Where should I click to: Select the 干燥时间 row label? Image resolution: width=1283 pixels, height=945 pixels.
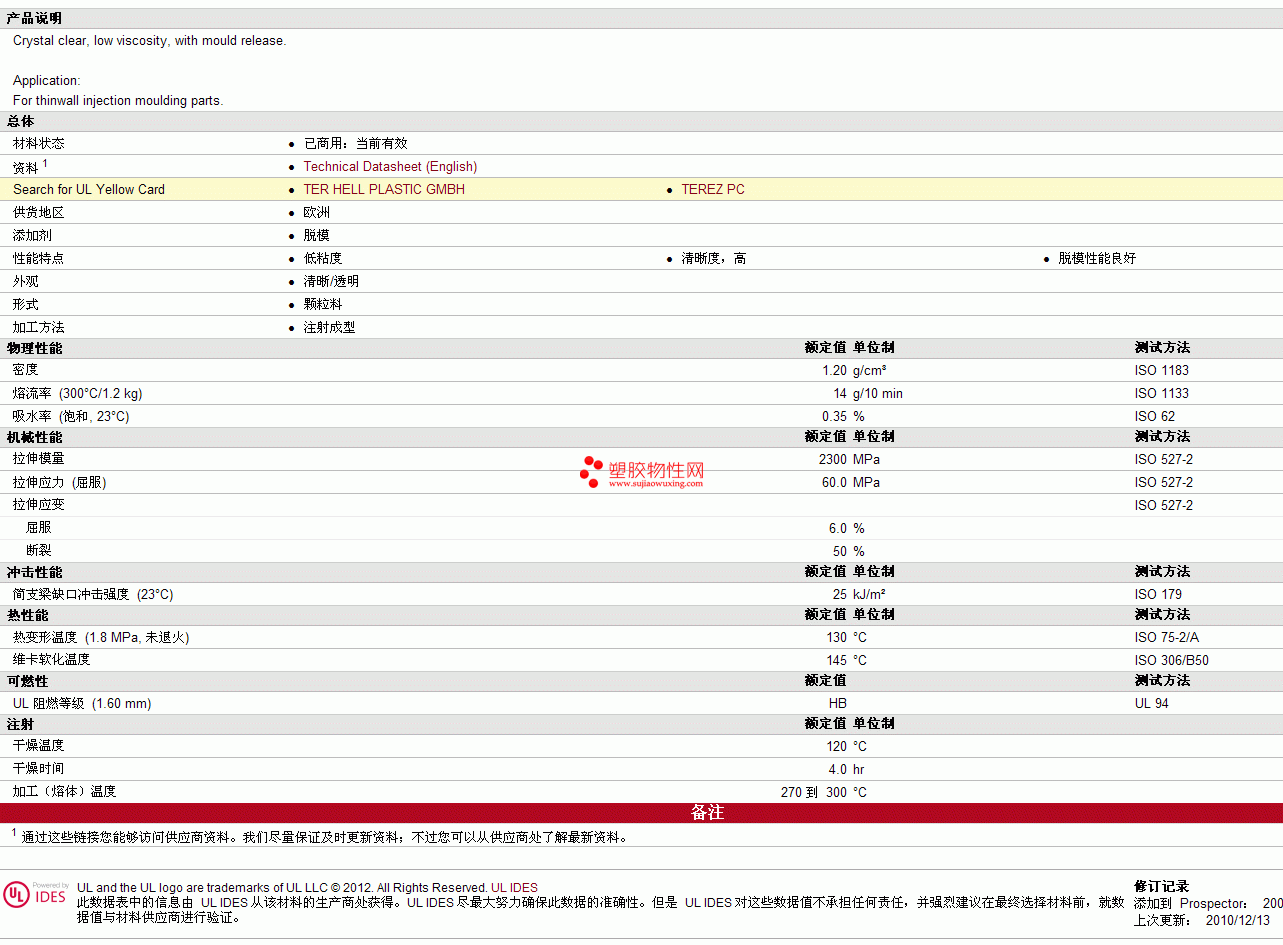pos(38,770)
